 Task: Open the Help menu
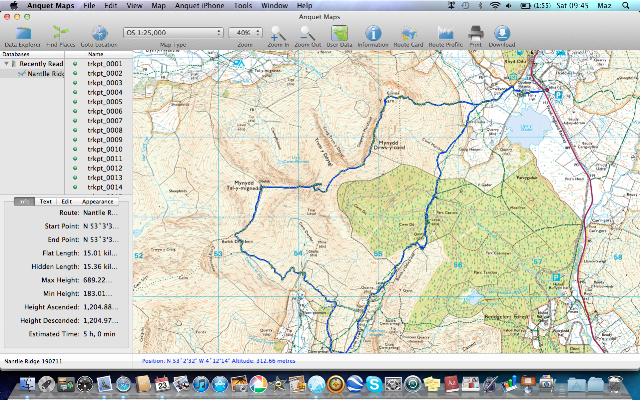pyautogui.click(x=304, y=6)
